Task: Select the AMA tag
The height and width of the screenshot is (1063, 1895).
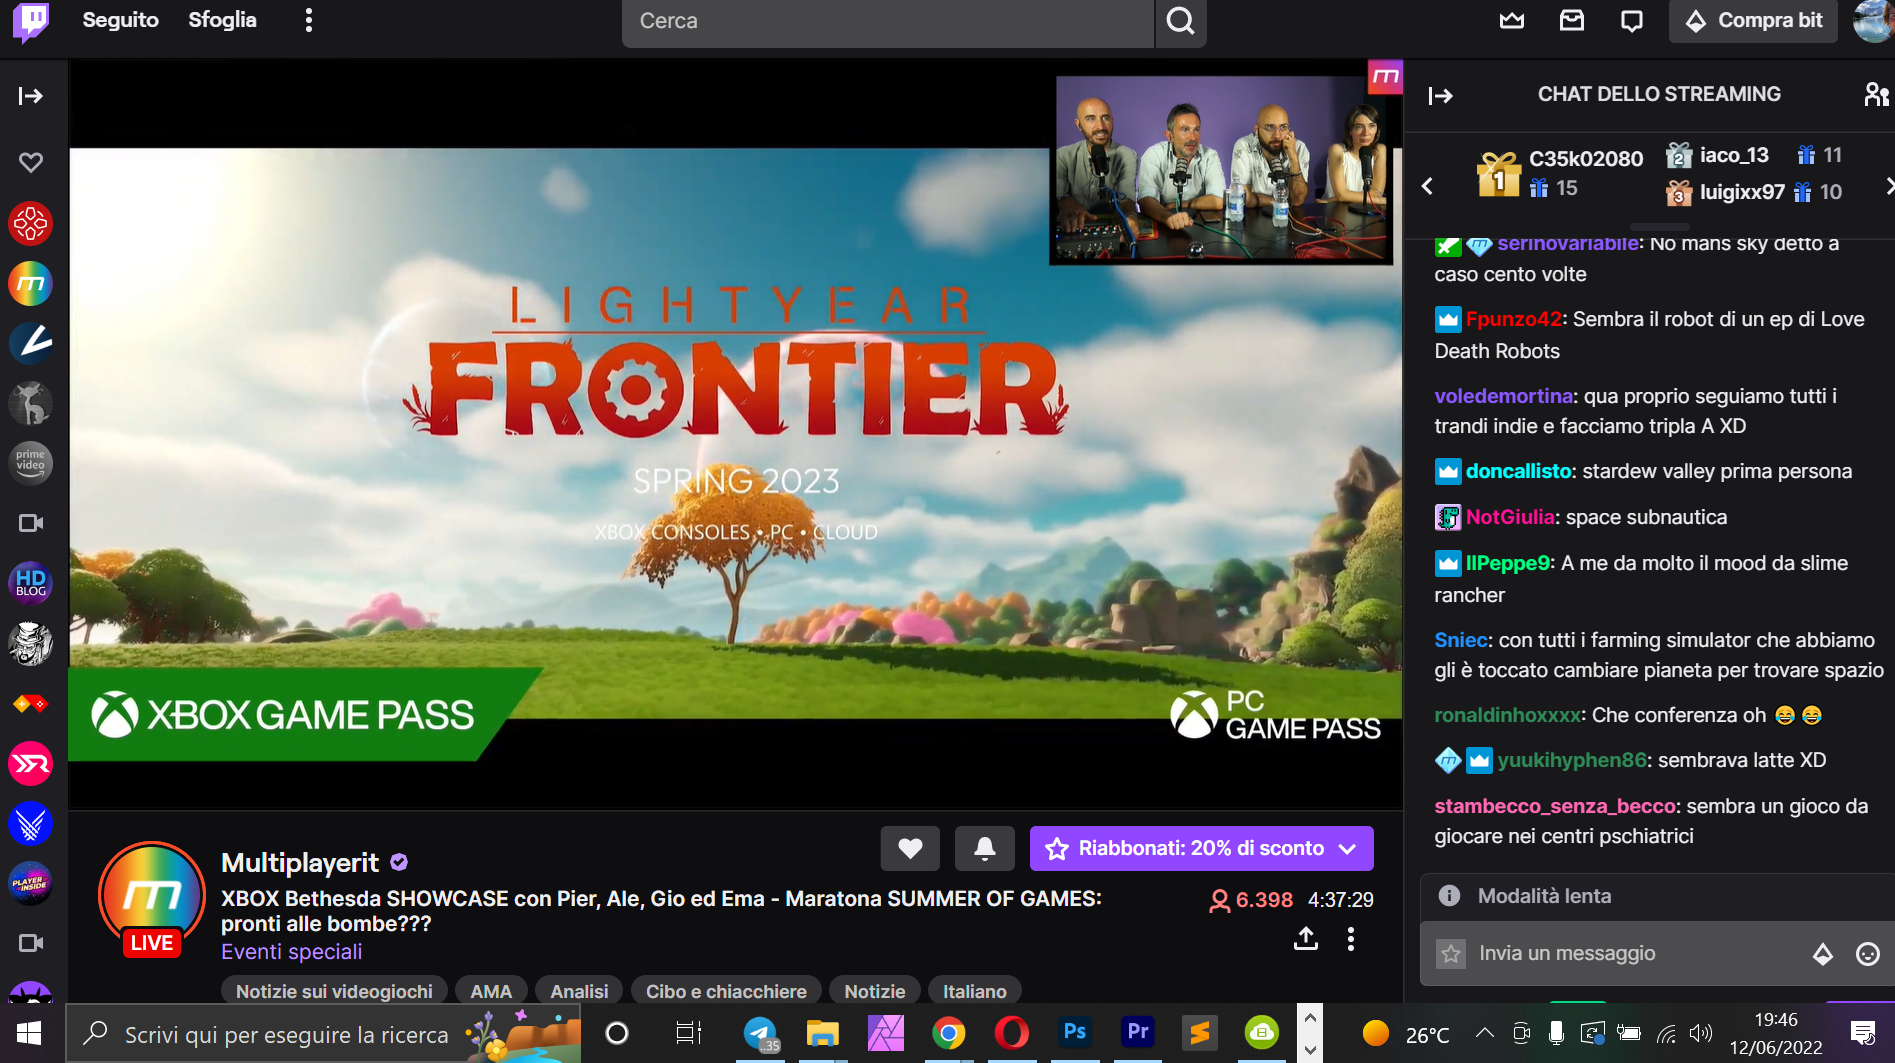Action: [x=491, y=991]
